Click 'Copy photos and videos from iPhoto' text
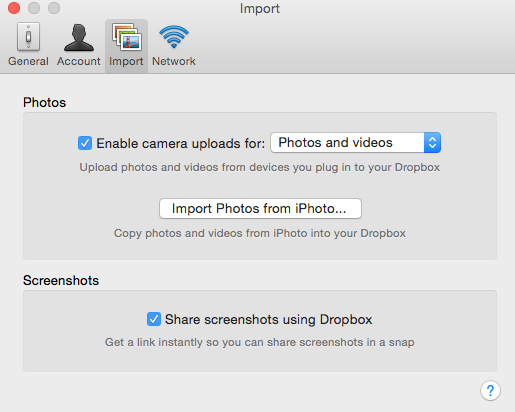Image resolution: width=515 pixels, height=412 pixels. [x=260, y=233]
